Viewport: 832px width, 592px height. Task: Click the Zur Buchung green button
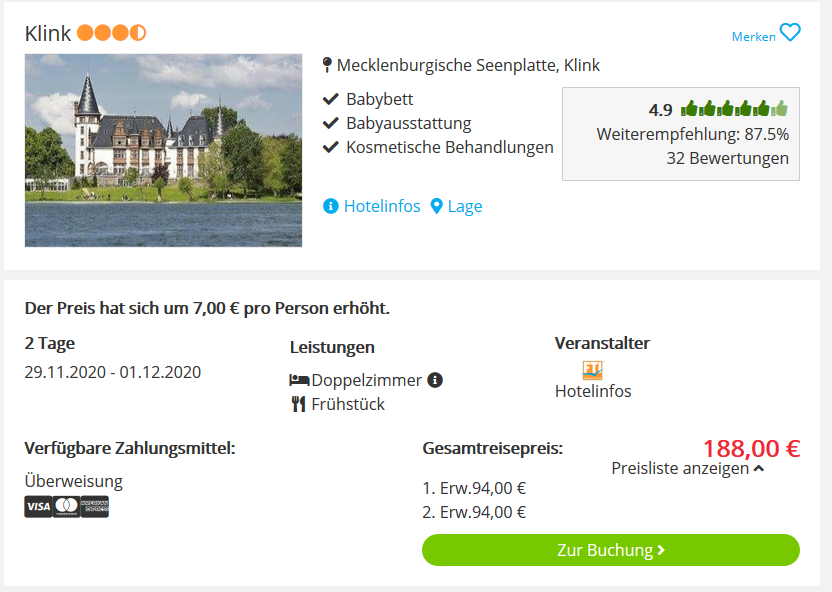pyautogui.click(x=611, y=550)
